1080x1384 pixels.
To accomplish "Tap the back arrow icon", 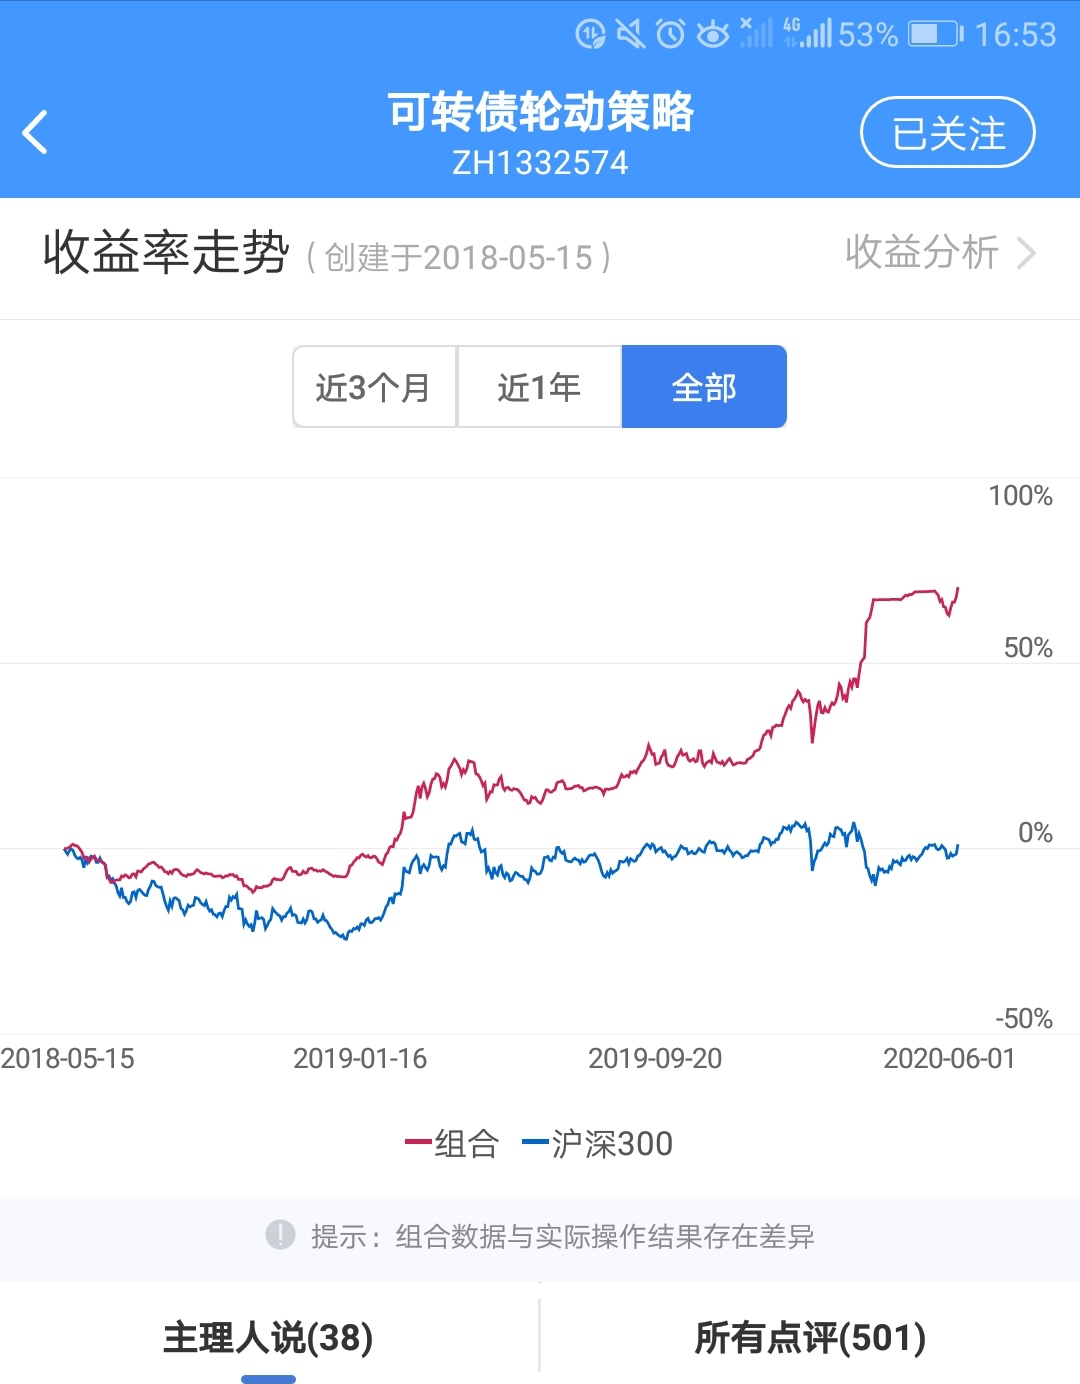I will [x=36, y=132].
